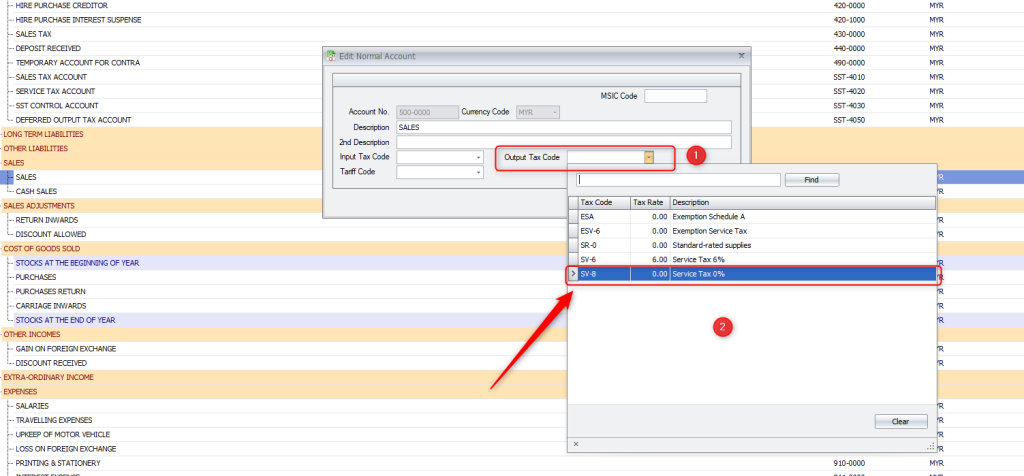Select the SV-8 Service Tax 0% row
Viewport: 1024px width, 476px height.
point(750,274)
